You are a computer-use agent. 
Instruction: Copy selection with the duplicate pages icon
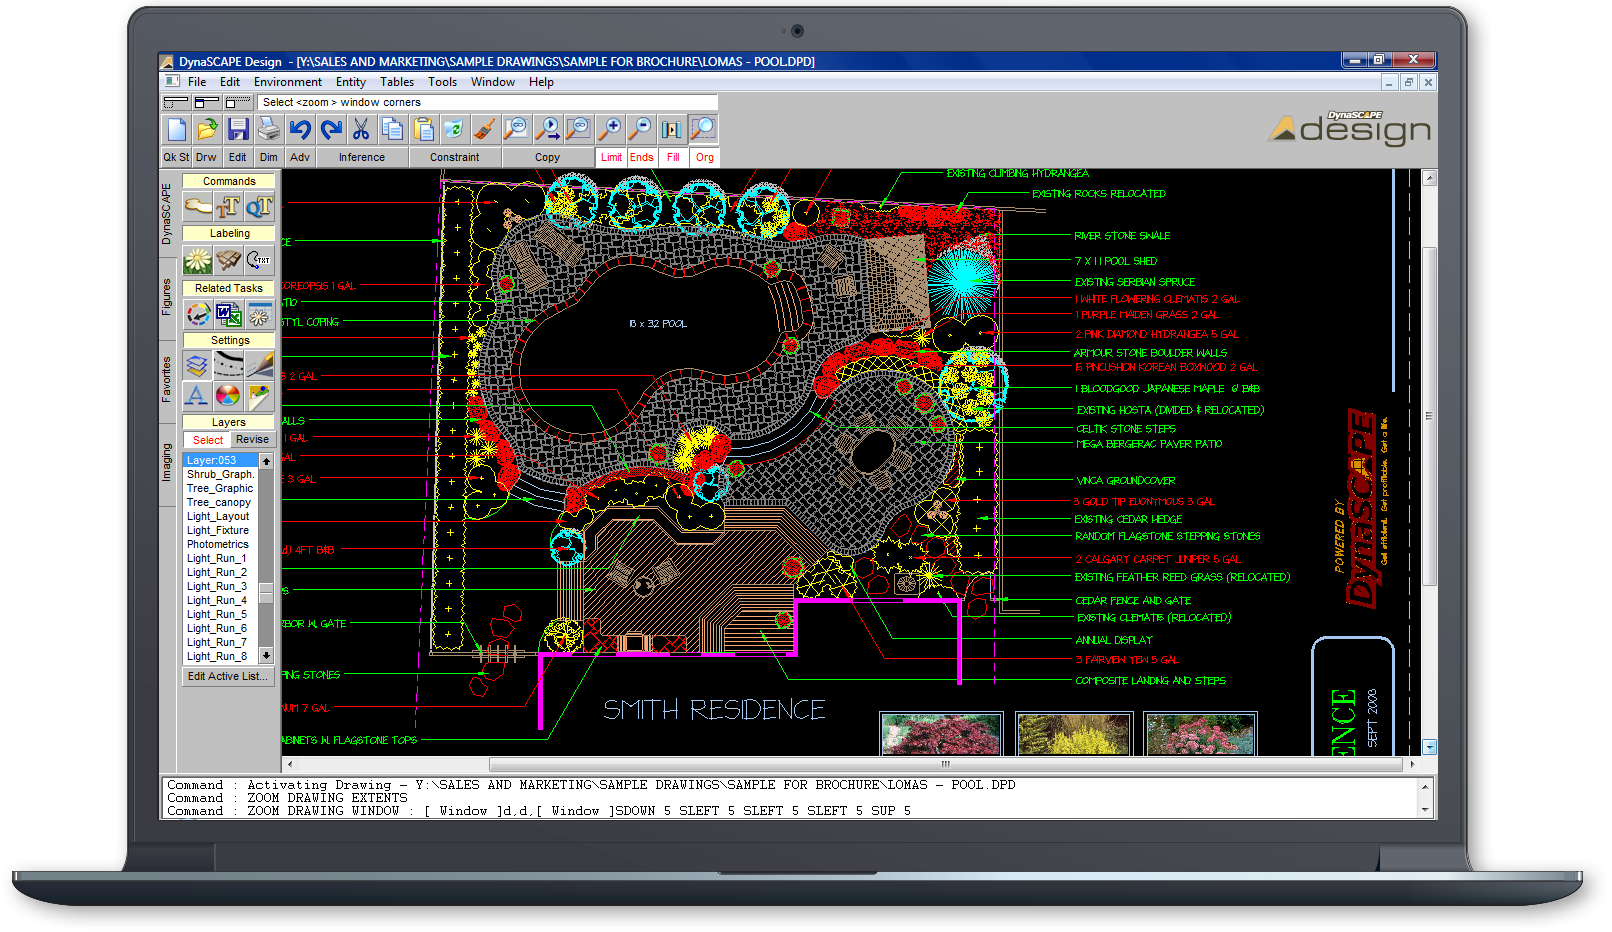pyautogui.click(x=392, y=129)
